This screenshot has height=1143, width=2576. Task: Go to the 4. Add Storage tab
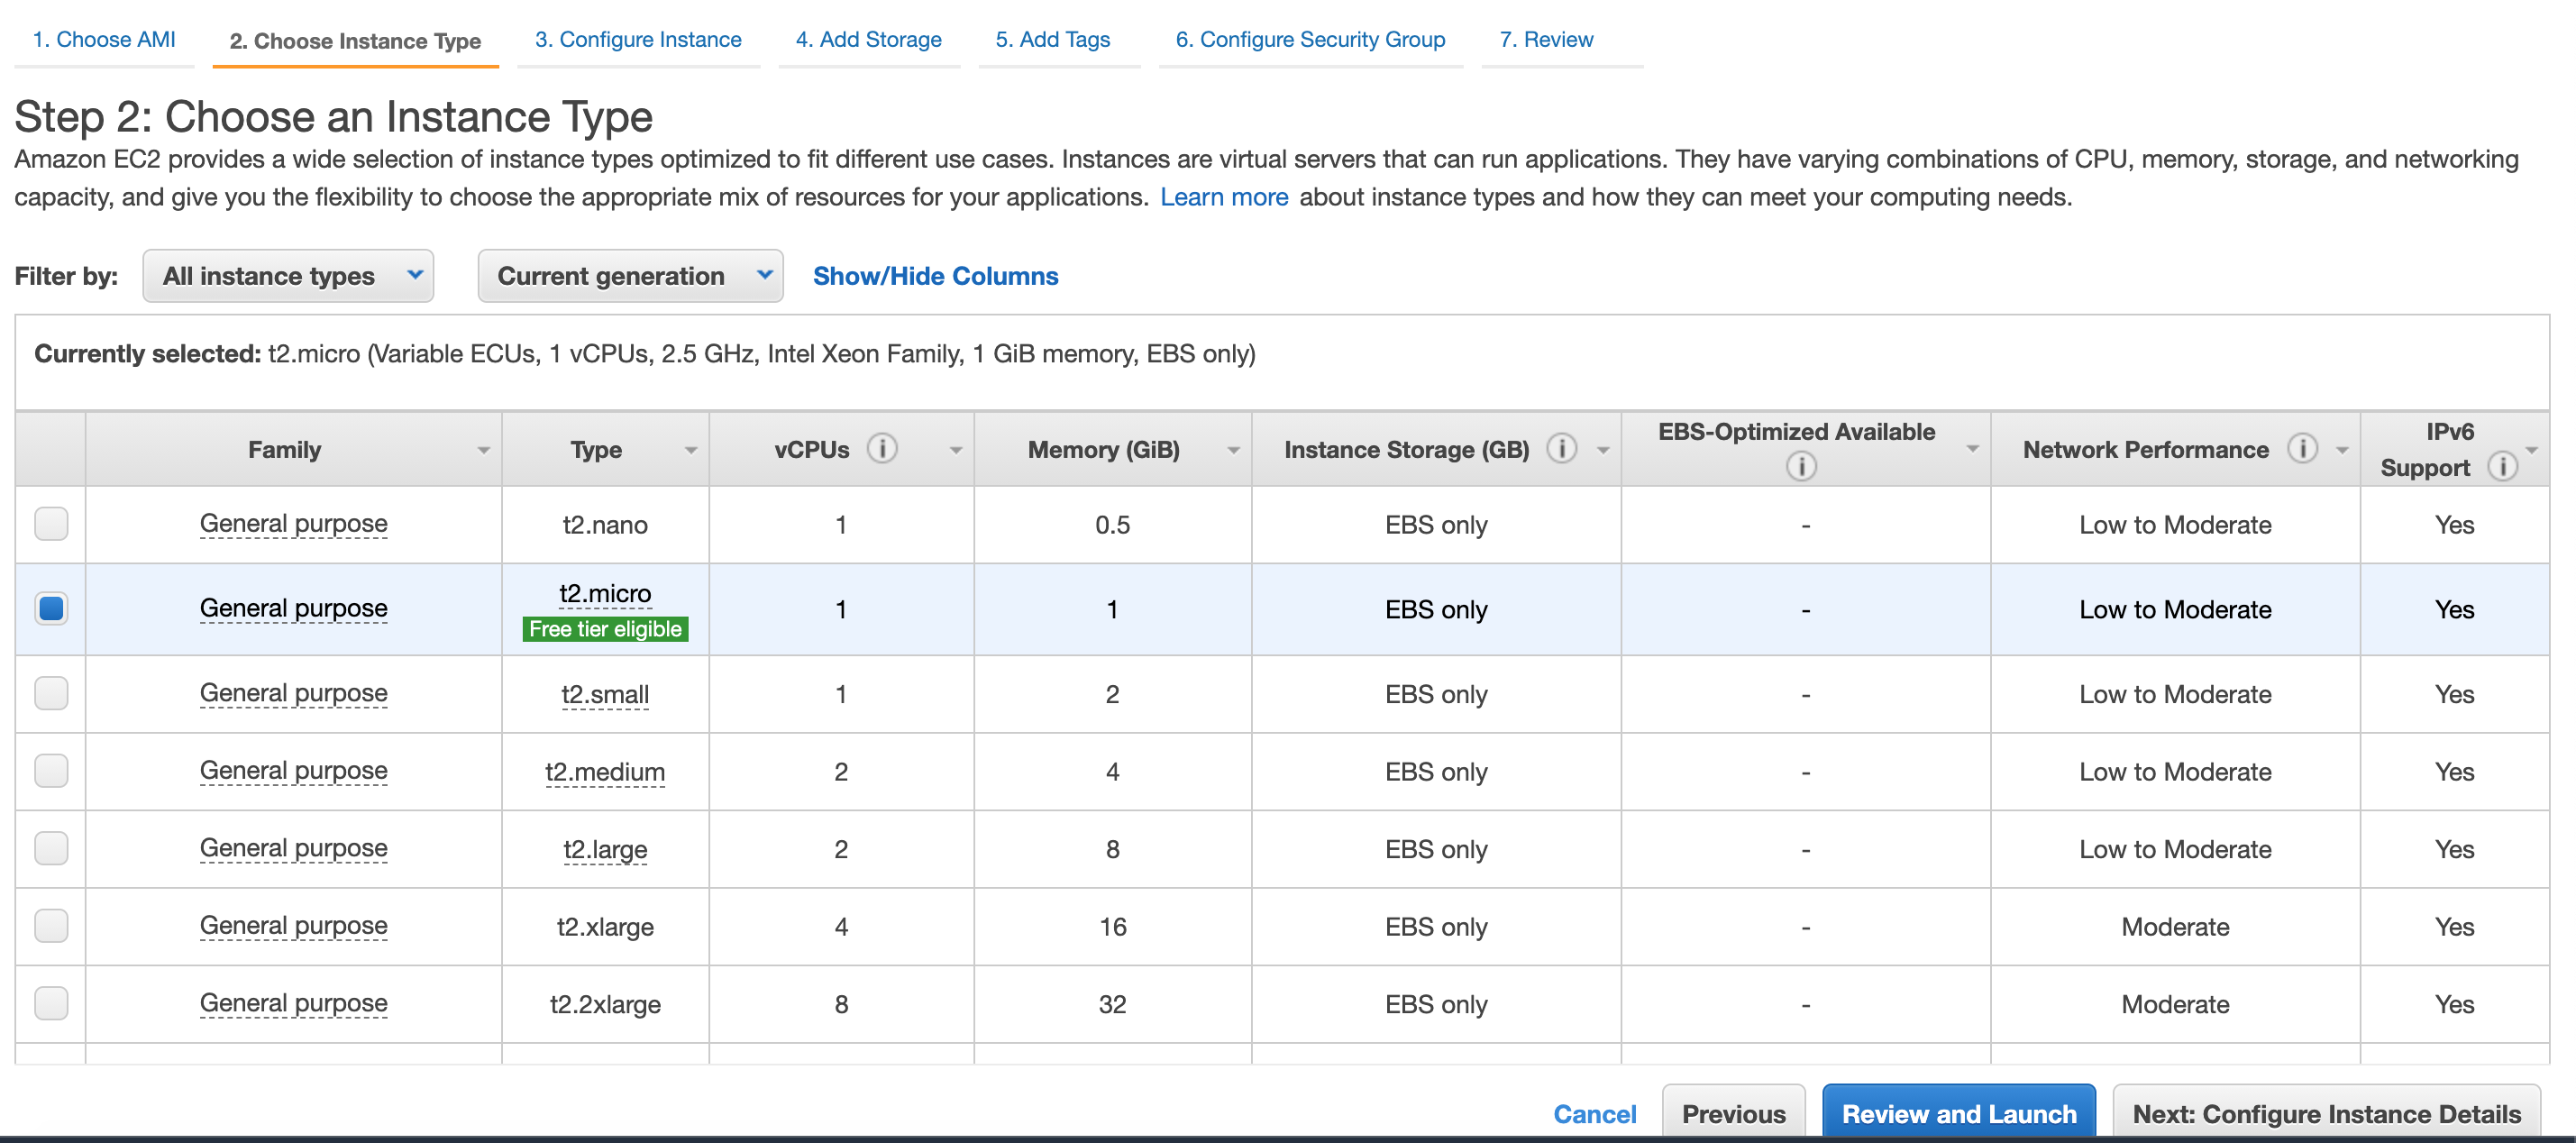tap(868, 40)
